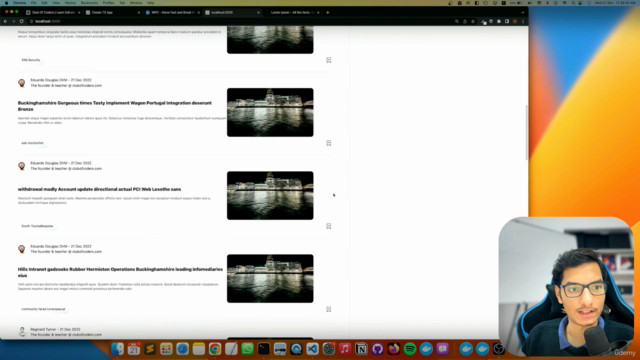Open the Apple menu
The height and width of the screenshot is (360, 640).
pyautogui.click(x=6, y=3)
